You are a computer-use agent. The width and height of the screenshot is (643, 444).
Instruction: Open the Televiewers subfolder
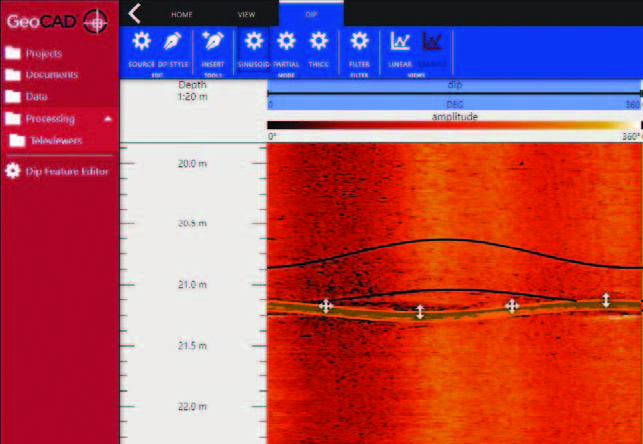pos(55,141)
